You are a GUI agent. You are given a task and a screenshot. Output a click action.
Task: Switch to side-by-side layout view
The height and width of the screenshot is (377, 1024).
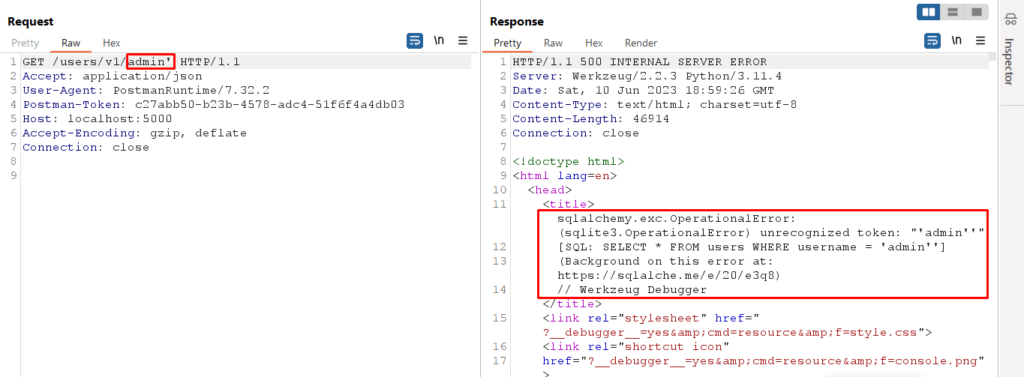click(x=929, y=12)
